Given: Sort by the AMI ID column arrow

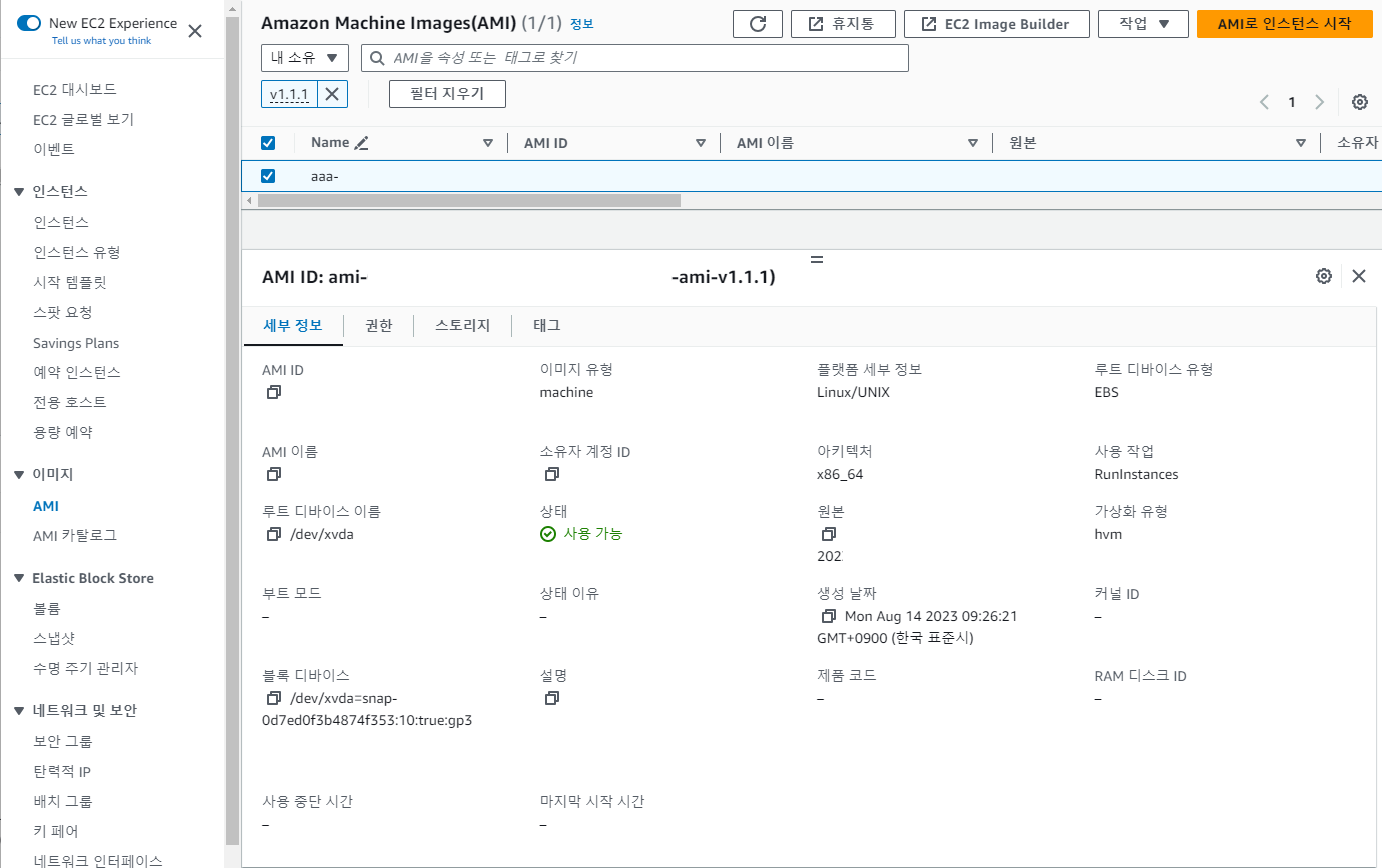Looking at the screenshot, I should [x=701, y=143].
